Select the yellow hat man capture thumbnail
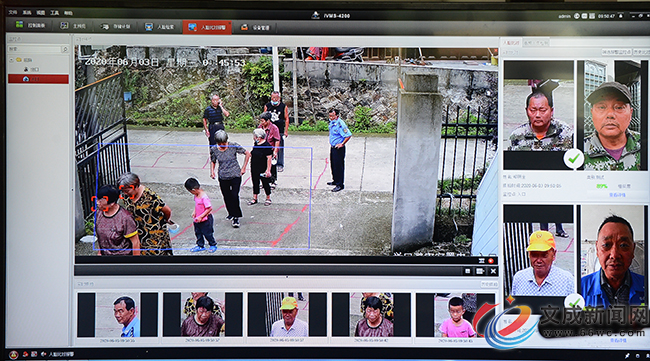The width and height of the screenshot is (650, 361). 287,315
